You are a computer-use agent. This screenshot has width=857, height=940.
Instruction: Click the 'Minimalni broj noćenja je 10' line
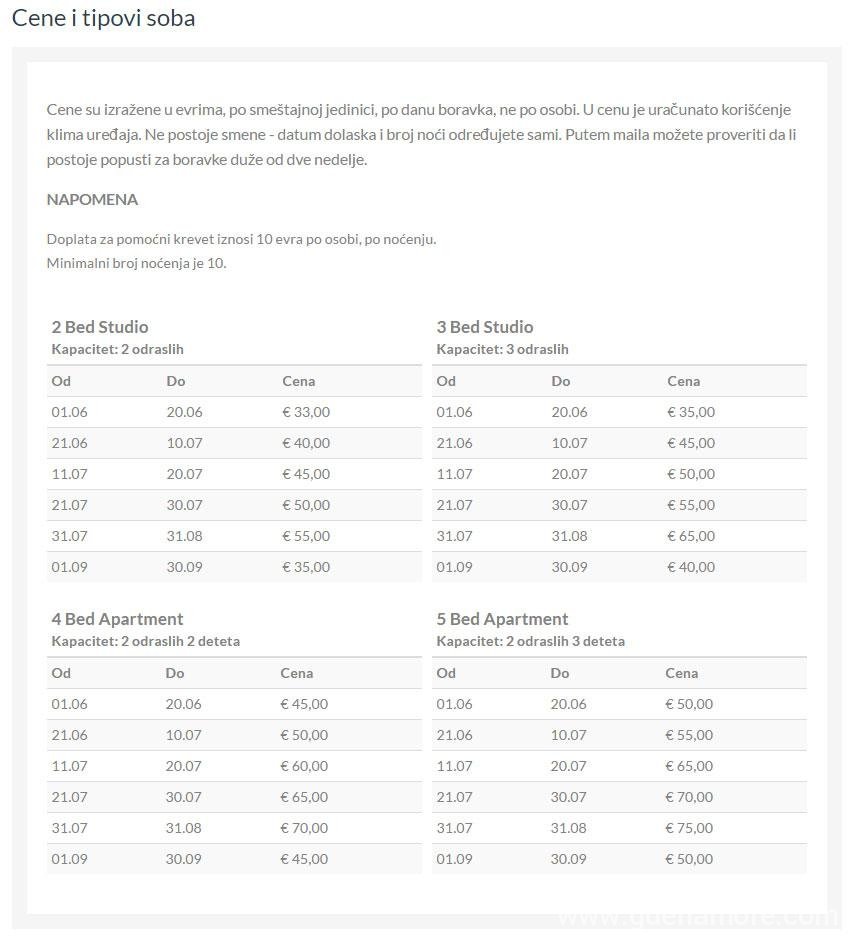click(136, 263)
